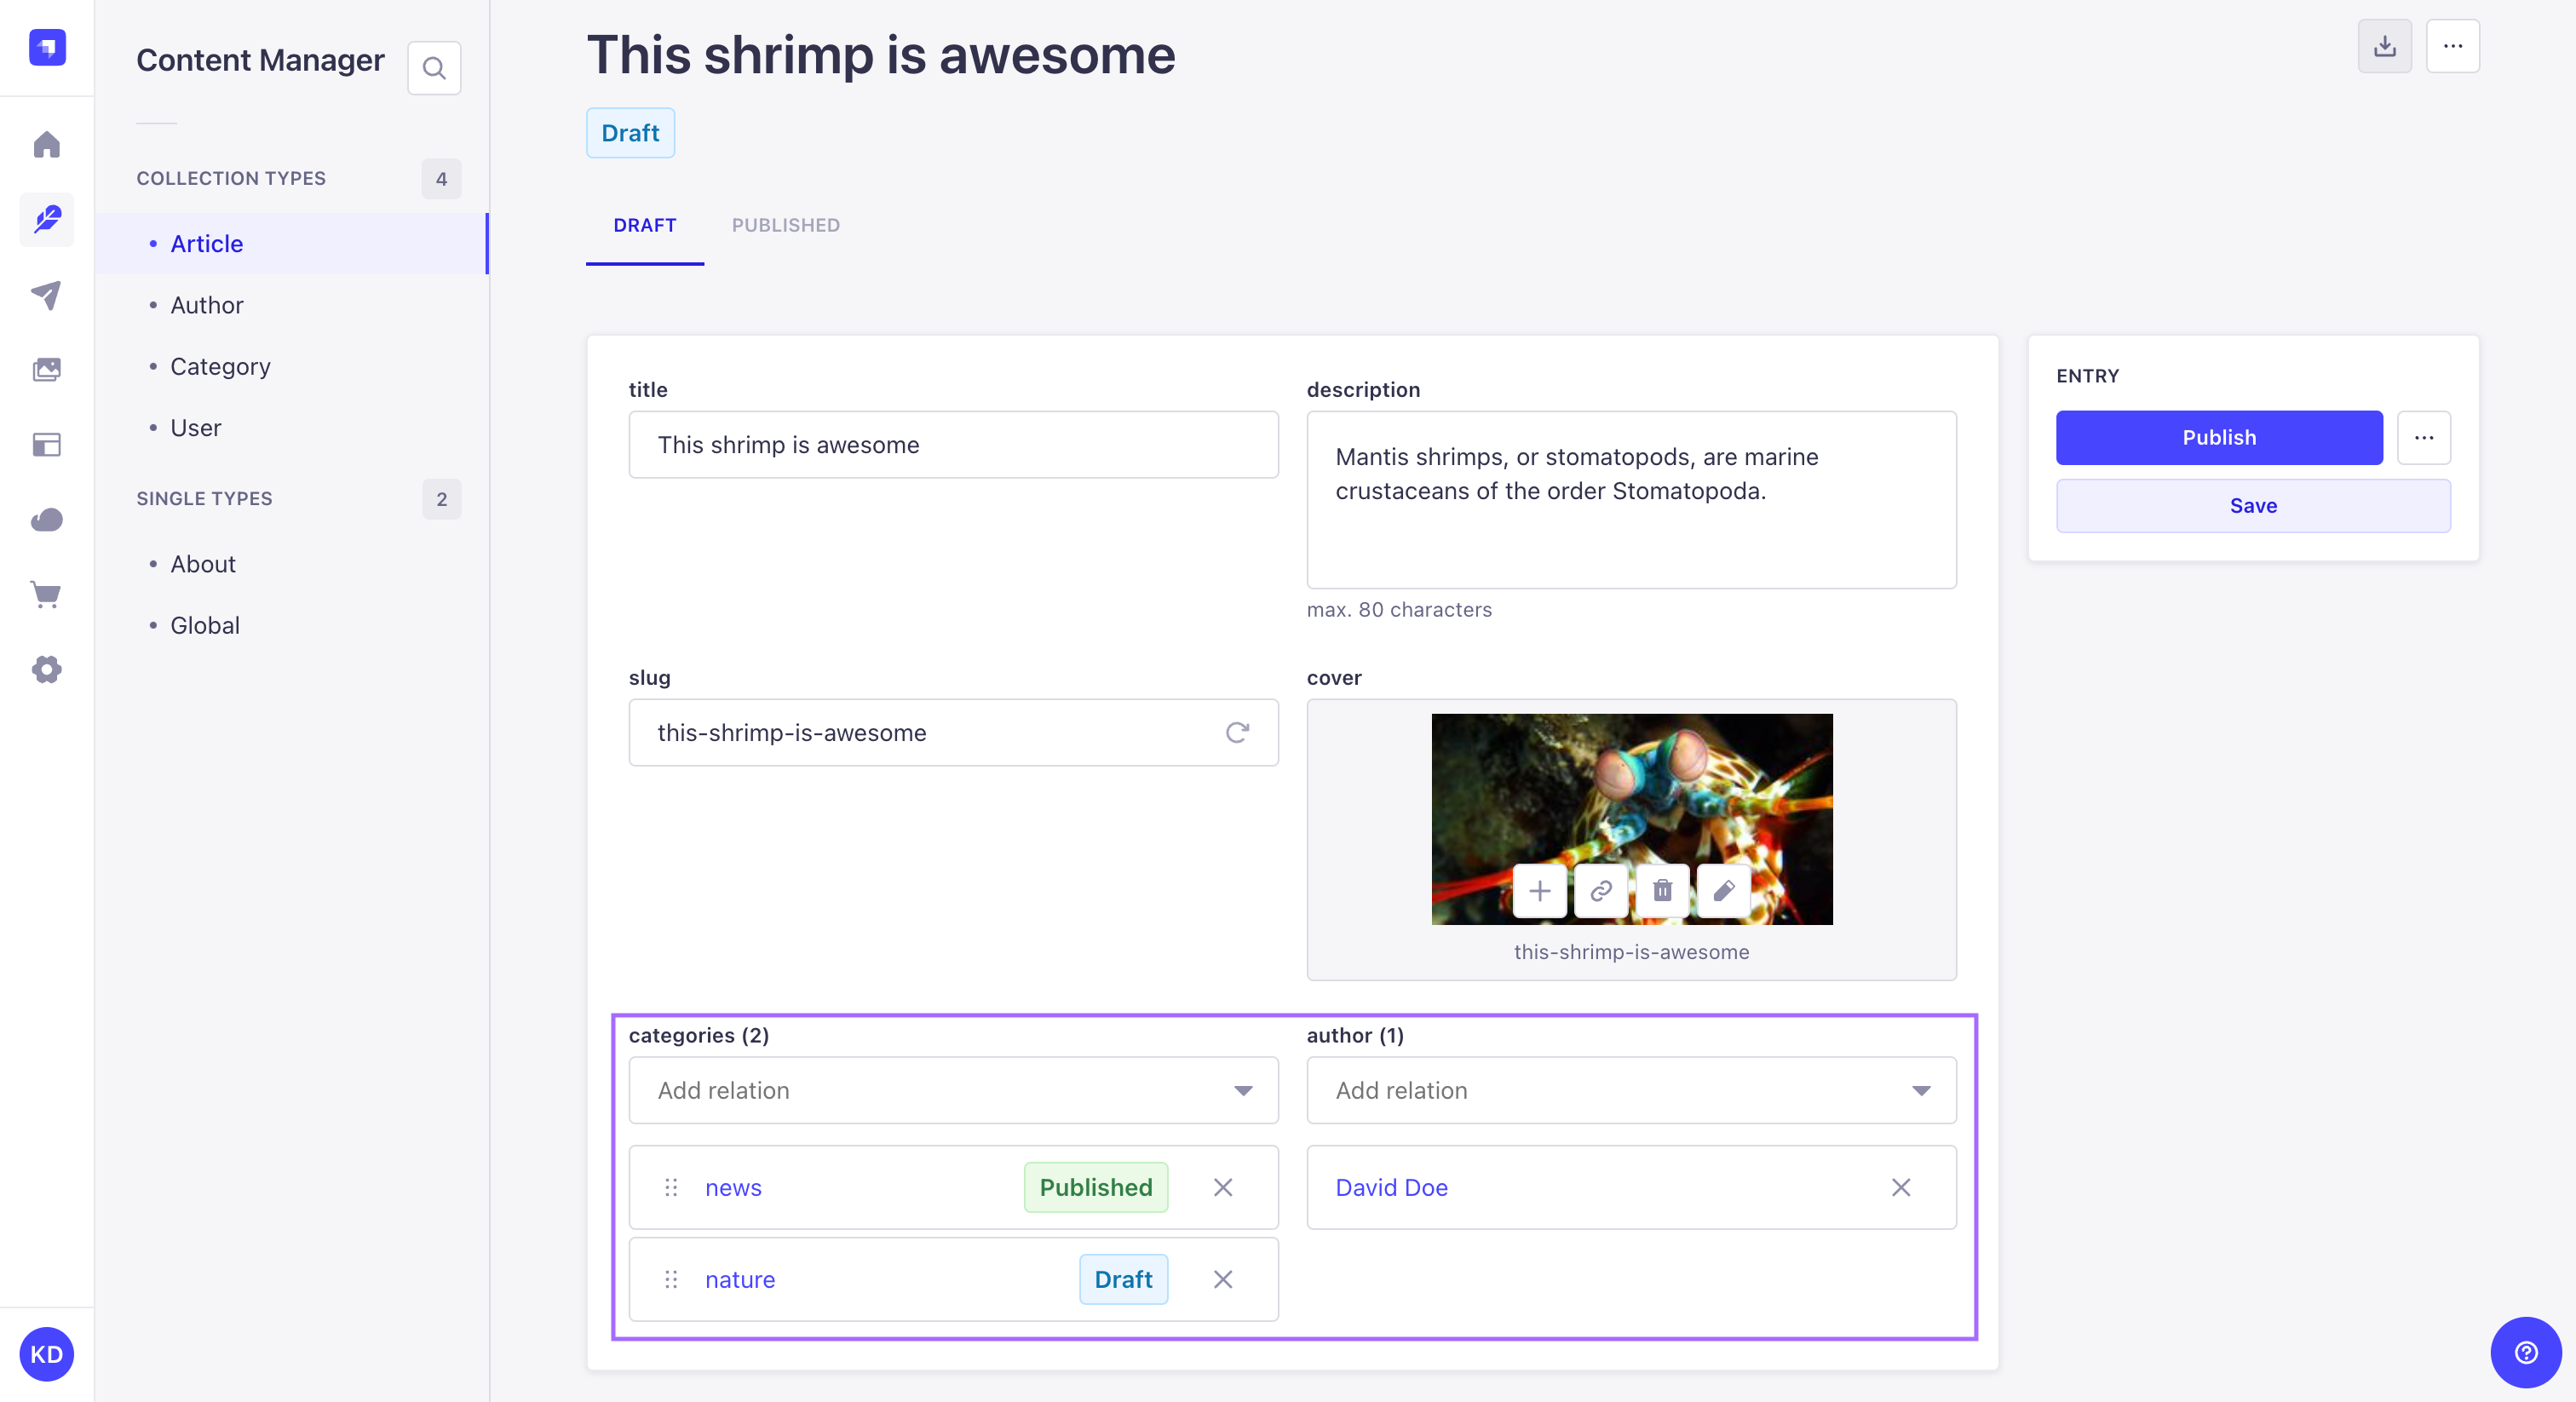Click the Save button for this entry
Screen dimensions: 2576x1402
[2251, 504]
